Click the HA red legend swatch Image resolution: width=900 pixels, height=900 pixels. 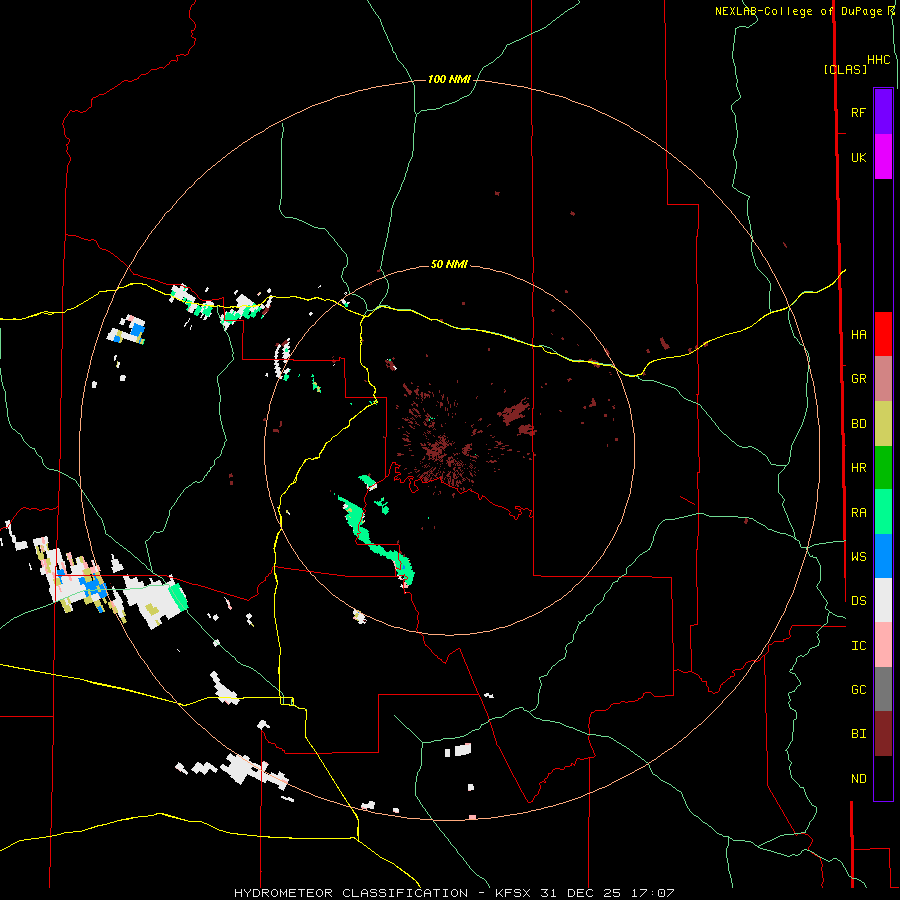tap(883, 334)
